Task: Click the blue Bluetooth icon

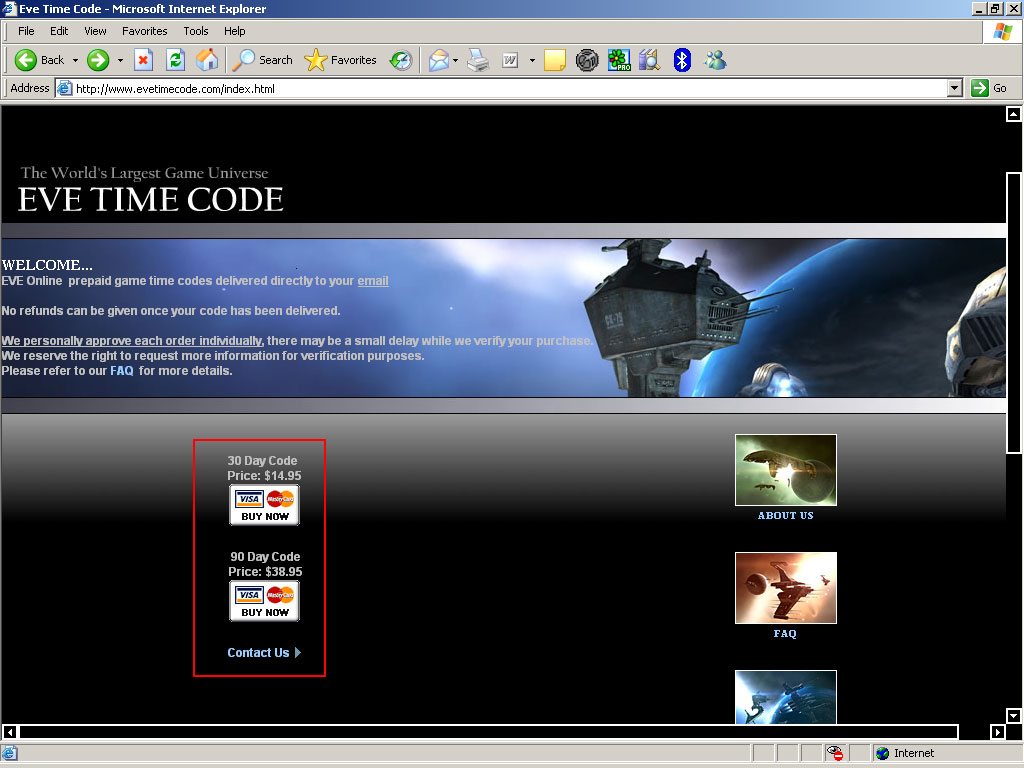Action: pos(682,60)
